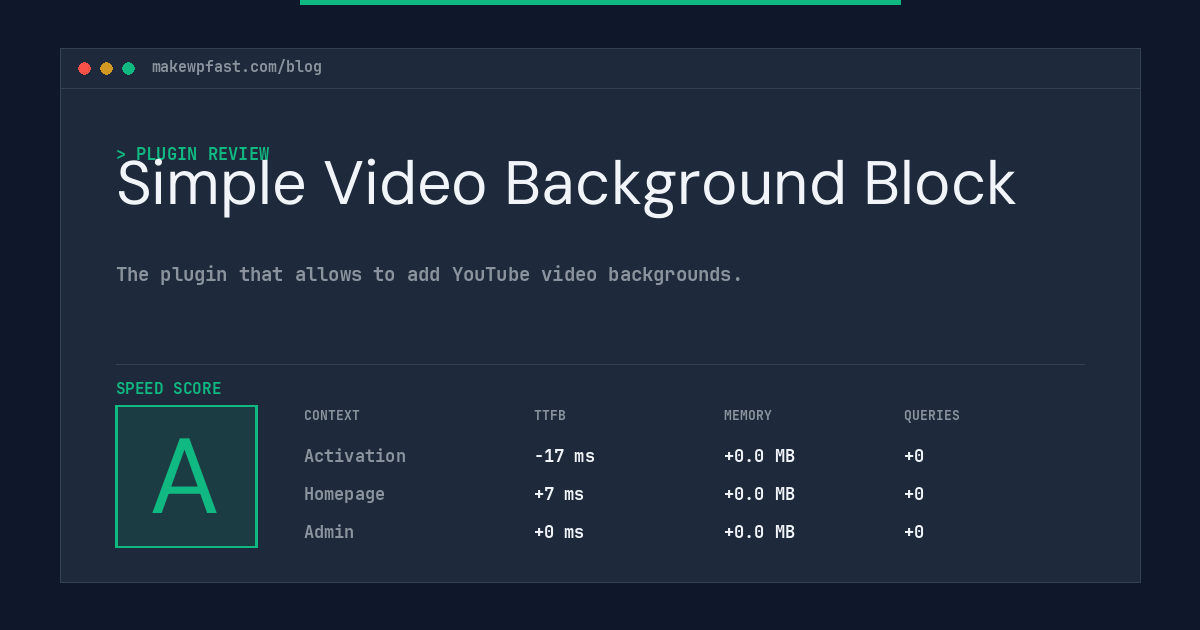Click the green window dot

128,68
